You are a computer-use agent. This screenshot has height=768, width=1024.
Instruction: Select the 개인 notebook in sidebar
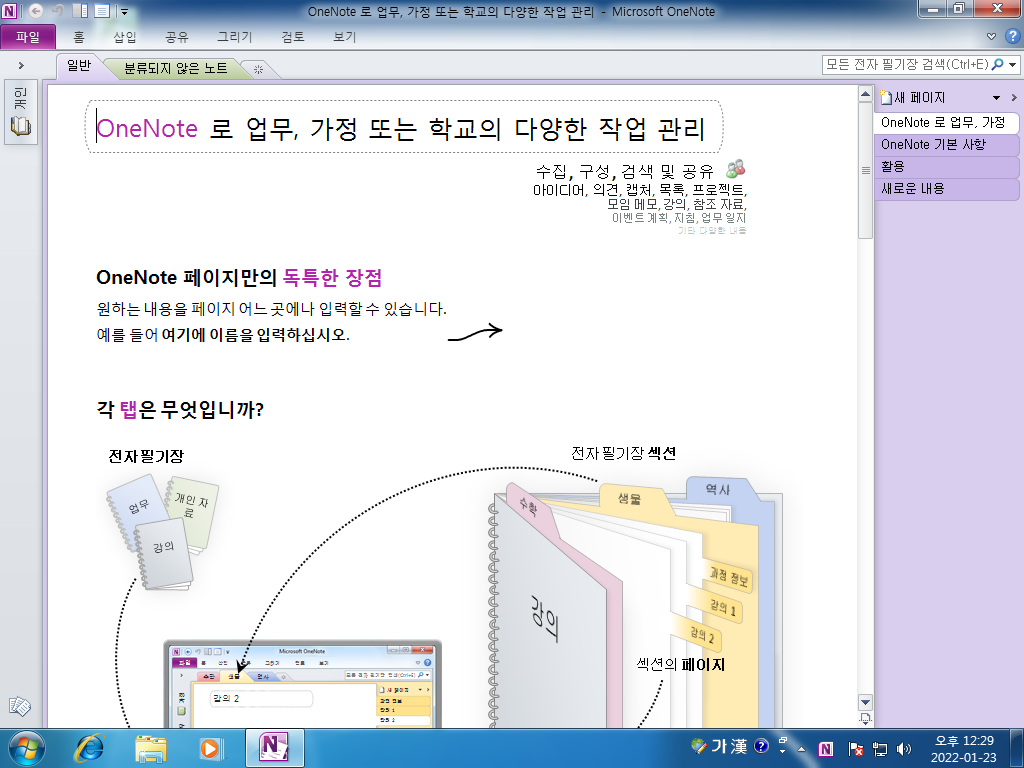click(x=20, y=112)
